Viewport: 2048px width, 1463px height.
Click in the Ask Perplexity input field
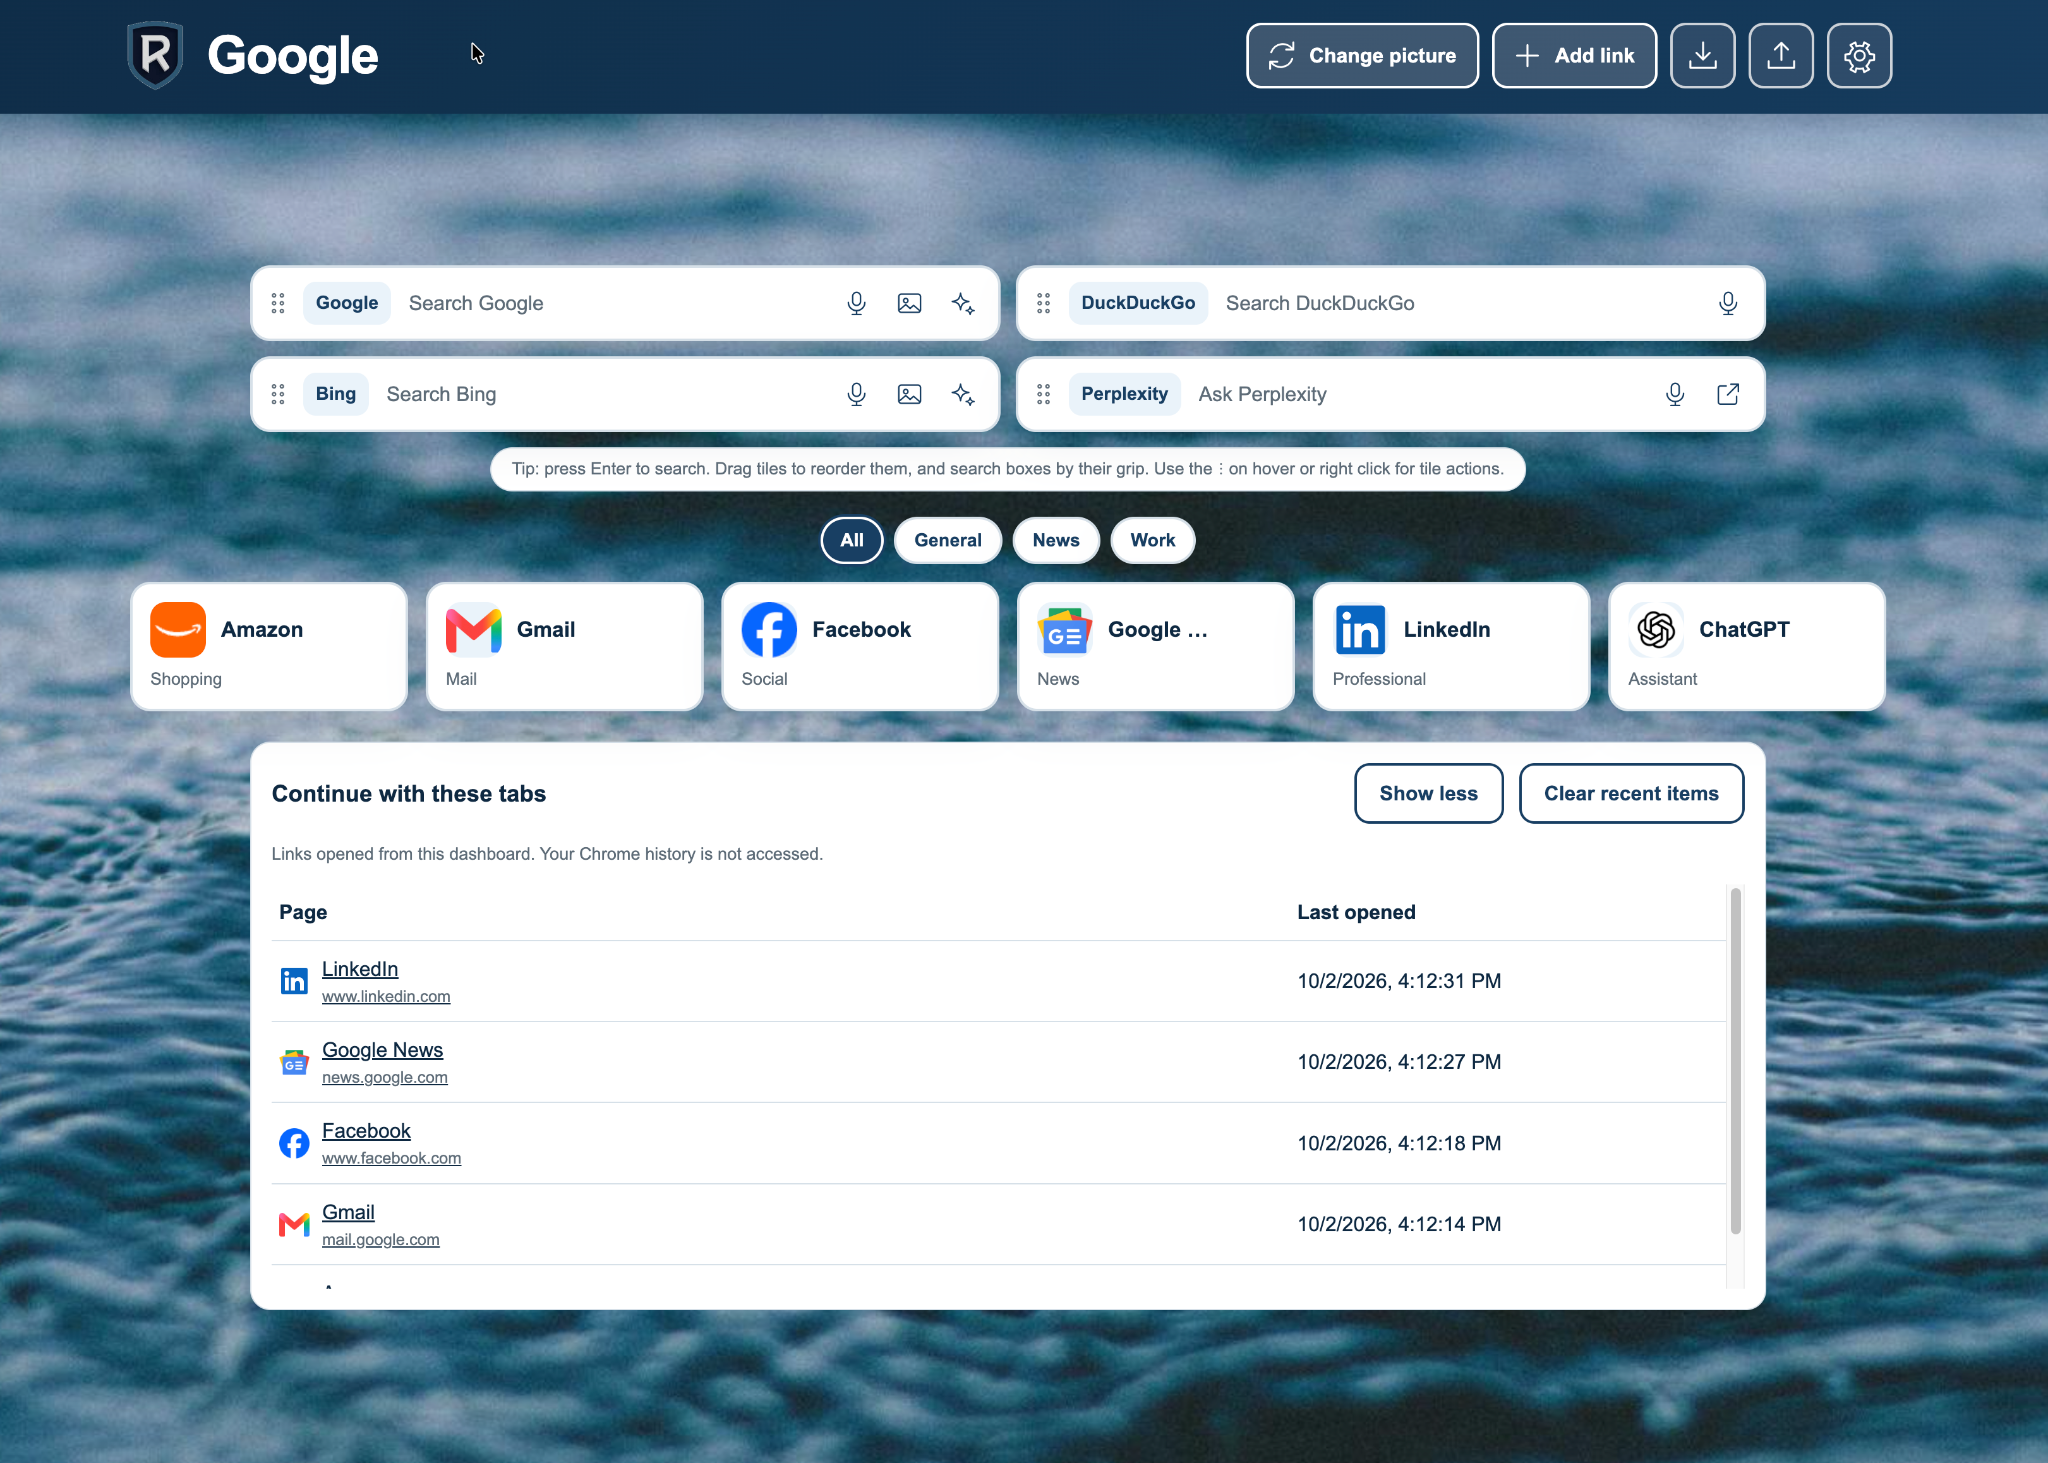[1420, 394]
